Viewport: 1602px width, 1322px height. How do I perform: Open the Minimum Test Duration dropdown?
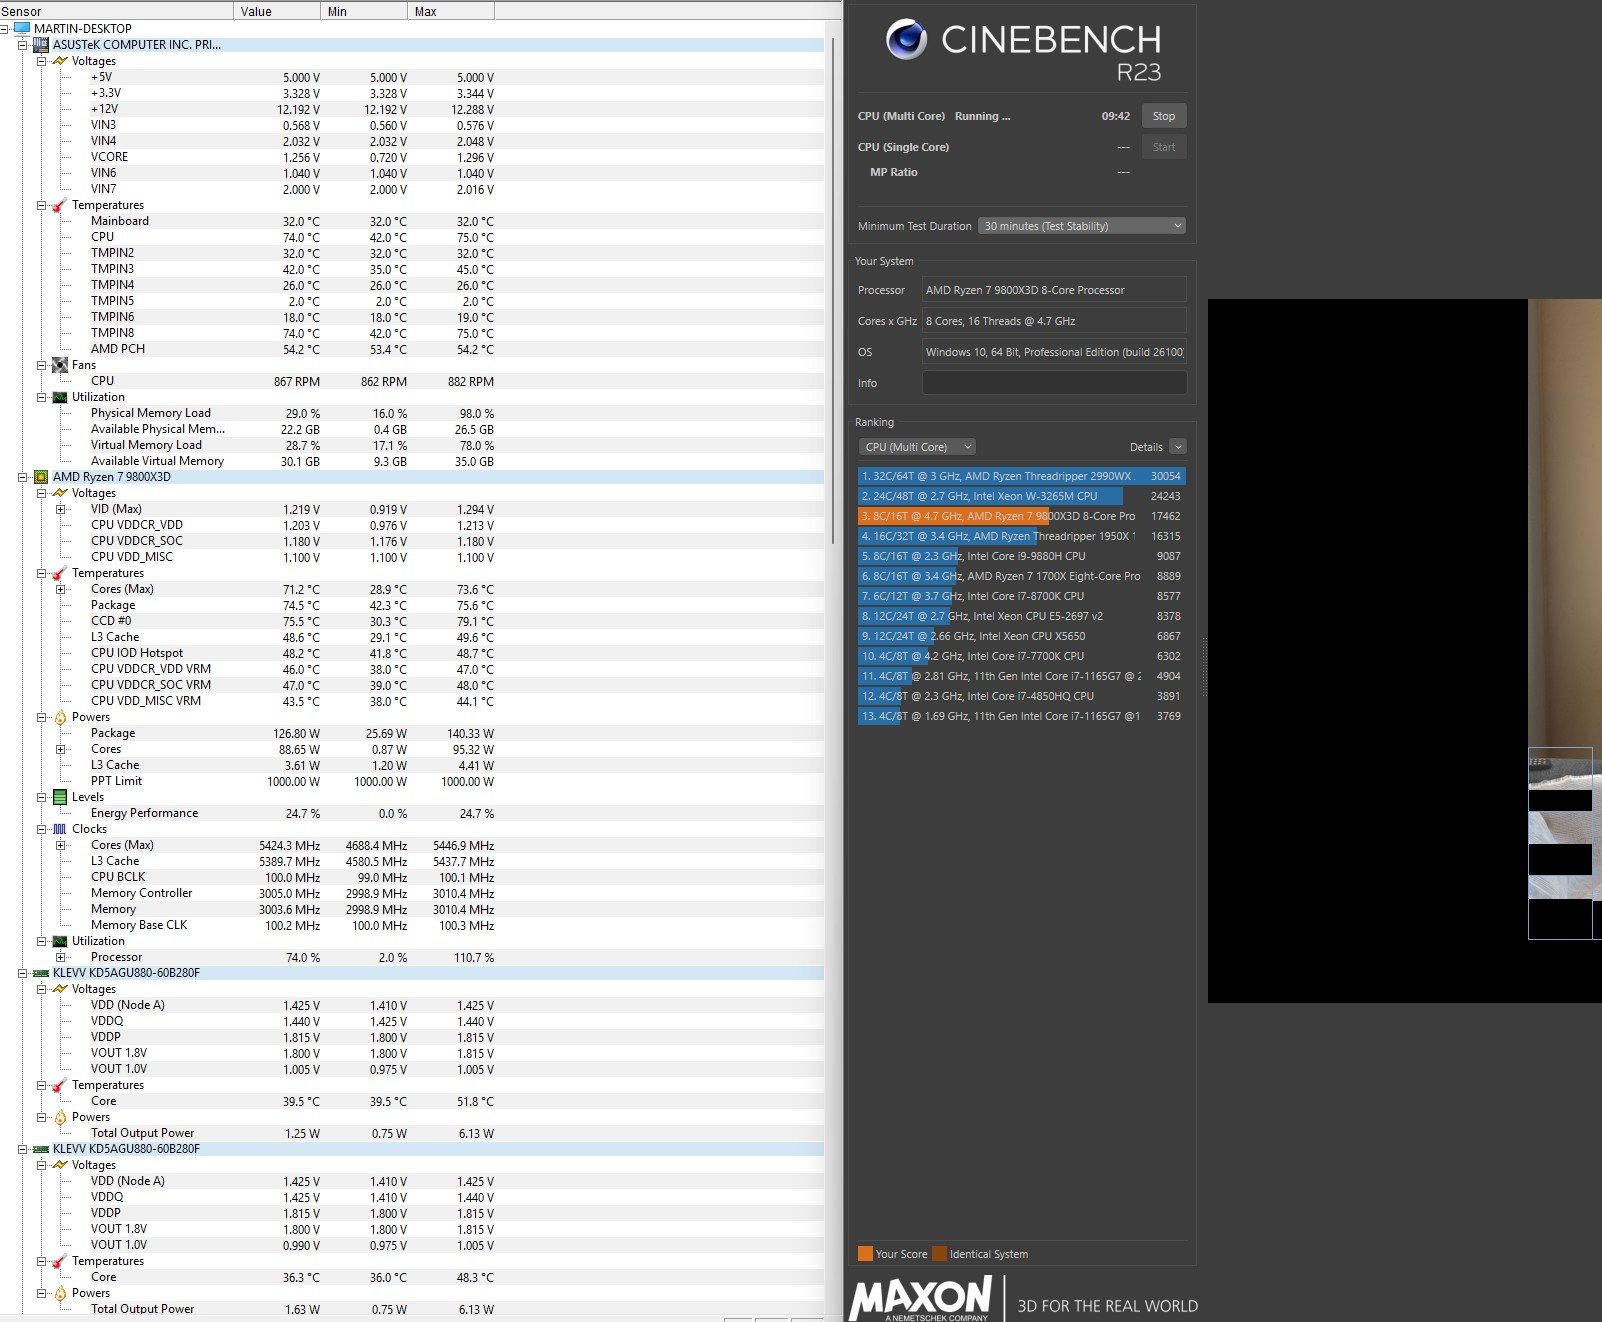pos(1082,225)
